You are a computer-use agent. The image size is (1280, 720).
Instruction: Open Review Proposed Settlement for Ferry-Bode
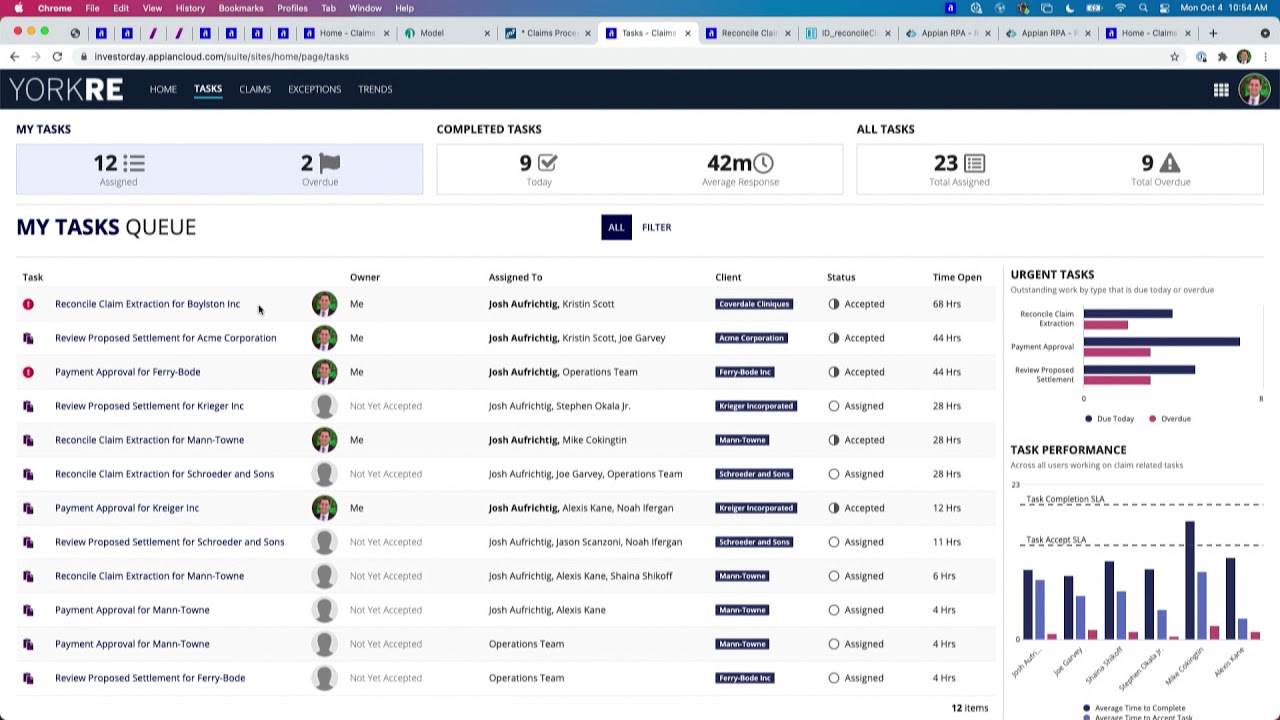click(x=150, y=678)
